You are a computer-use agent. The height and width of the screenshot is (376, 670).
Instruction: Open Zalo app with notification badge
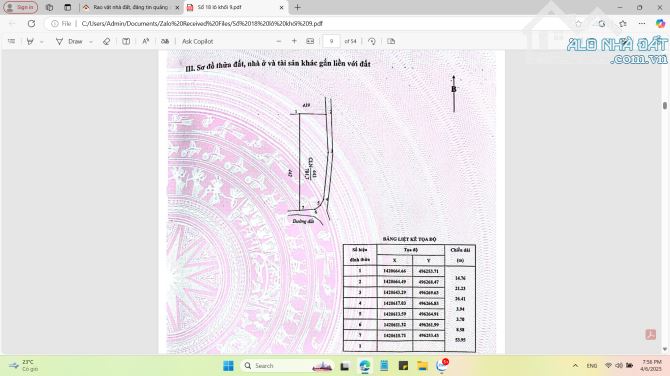click(x=442, y=365)
